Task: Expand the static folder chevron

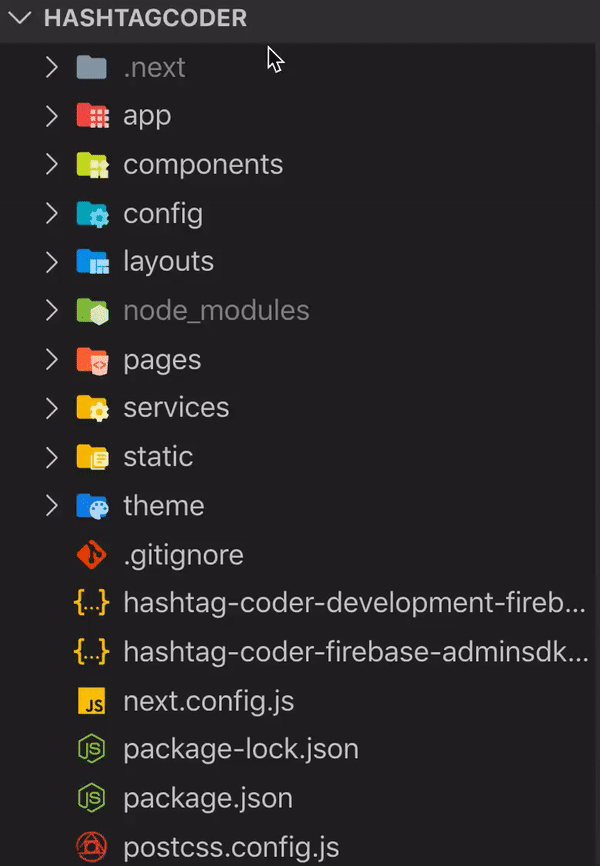Action: pyautogui.click(x=52, y=457)
